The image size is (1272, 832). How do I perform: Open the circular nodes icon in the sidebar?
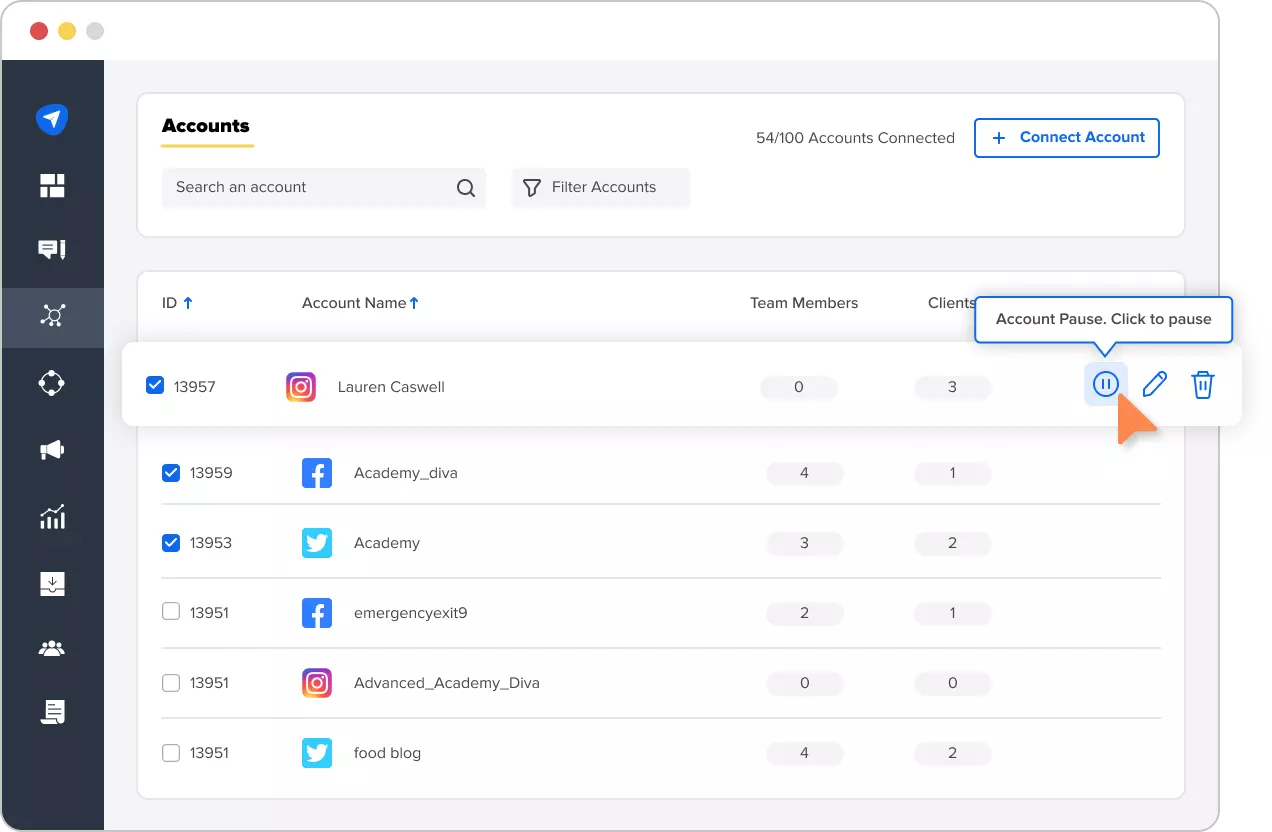click(52, 383)
